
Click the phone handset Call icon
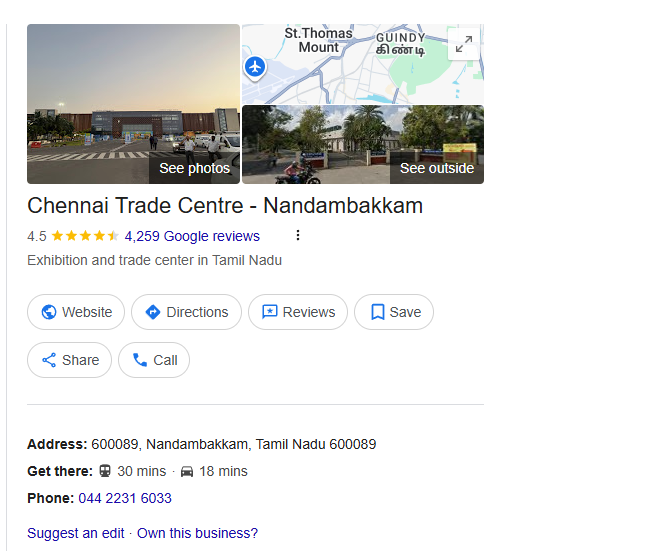click(140, 360)
